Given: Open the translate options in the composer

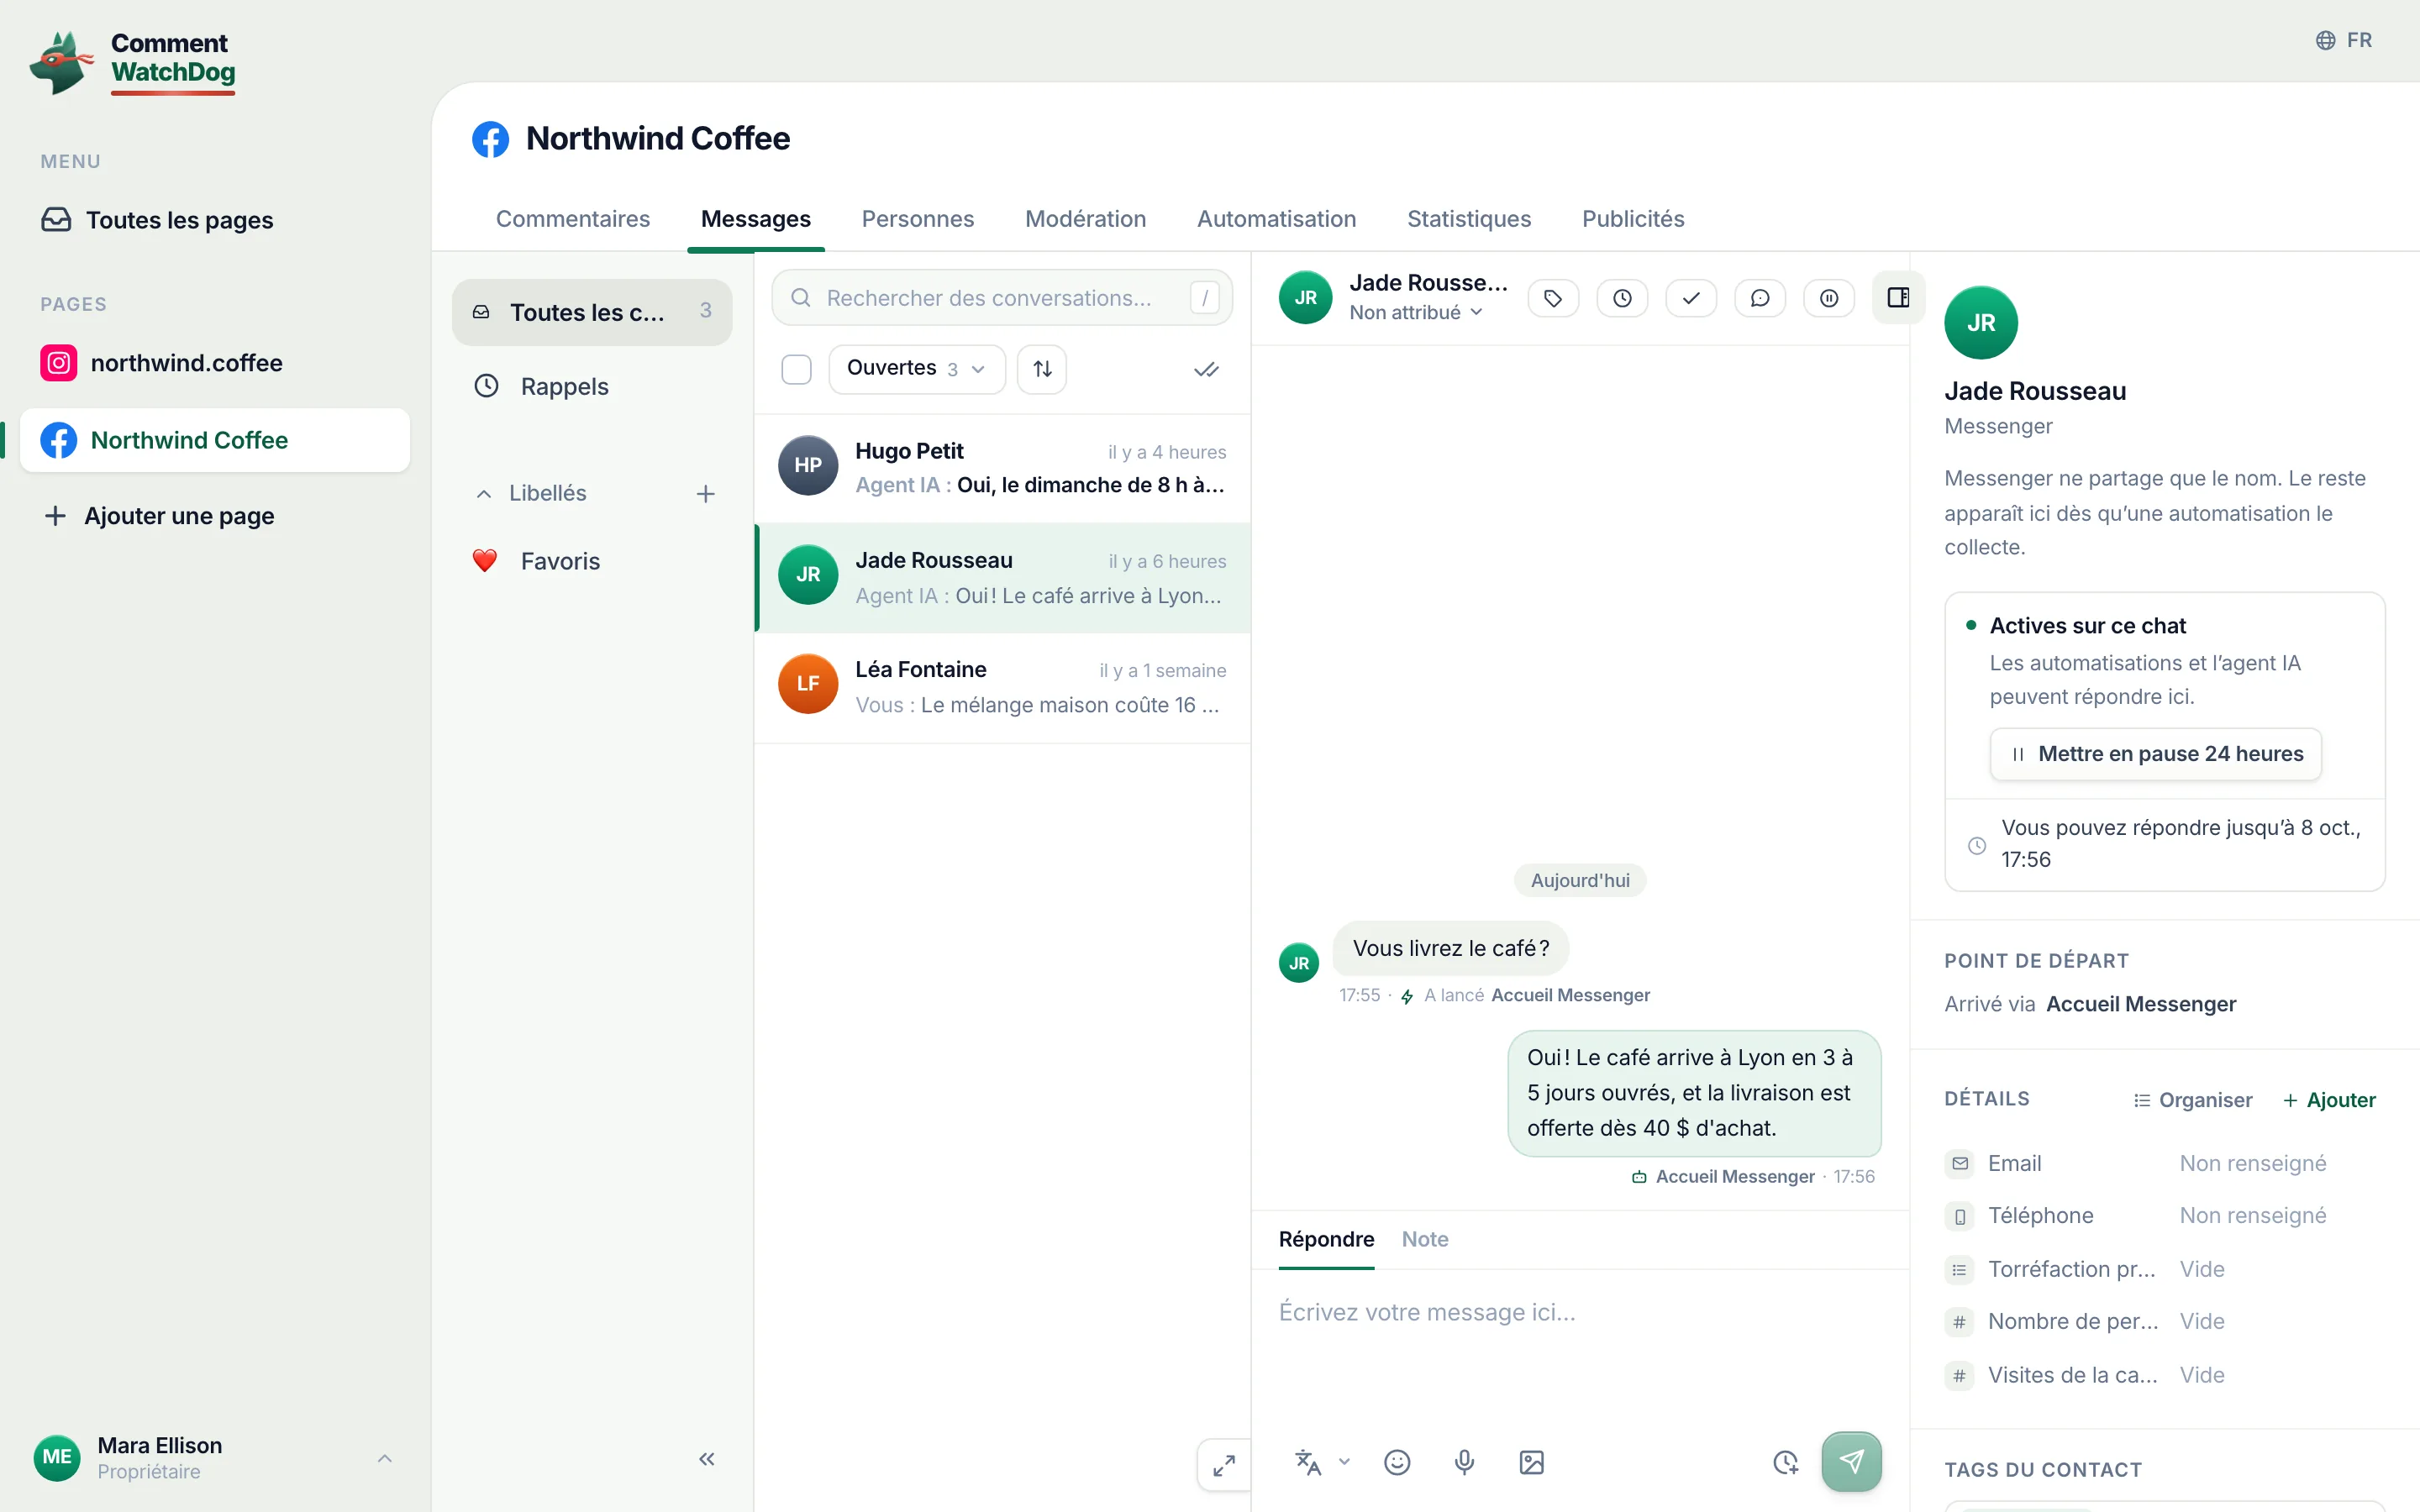Looking at the screenshot, I should pyautogui.click(x=1321, y=1462).
